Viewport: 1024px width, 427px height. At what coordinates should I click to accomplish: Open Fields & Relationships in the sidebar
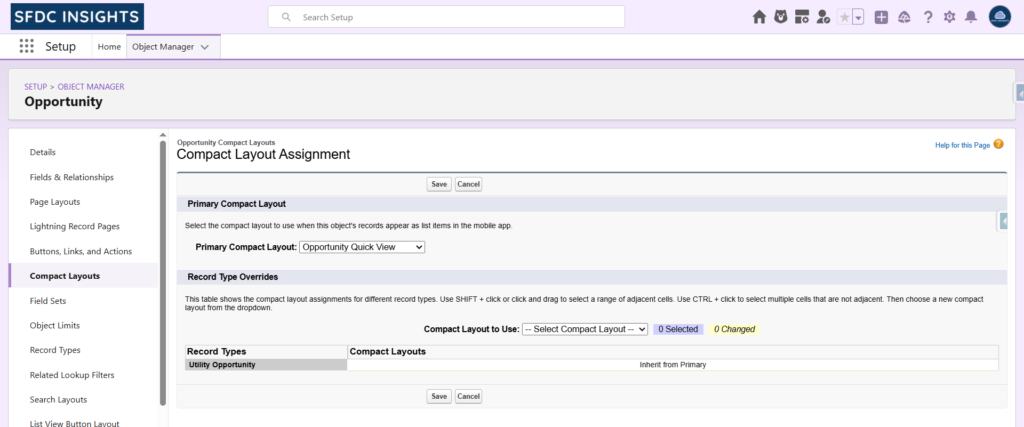point(71,177)
